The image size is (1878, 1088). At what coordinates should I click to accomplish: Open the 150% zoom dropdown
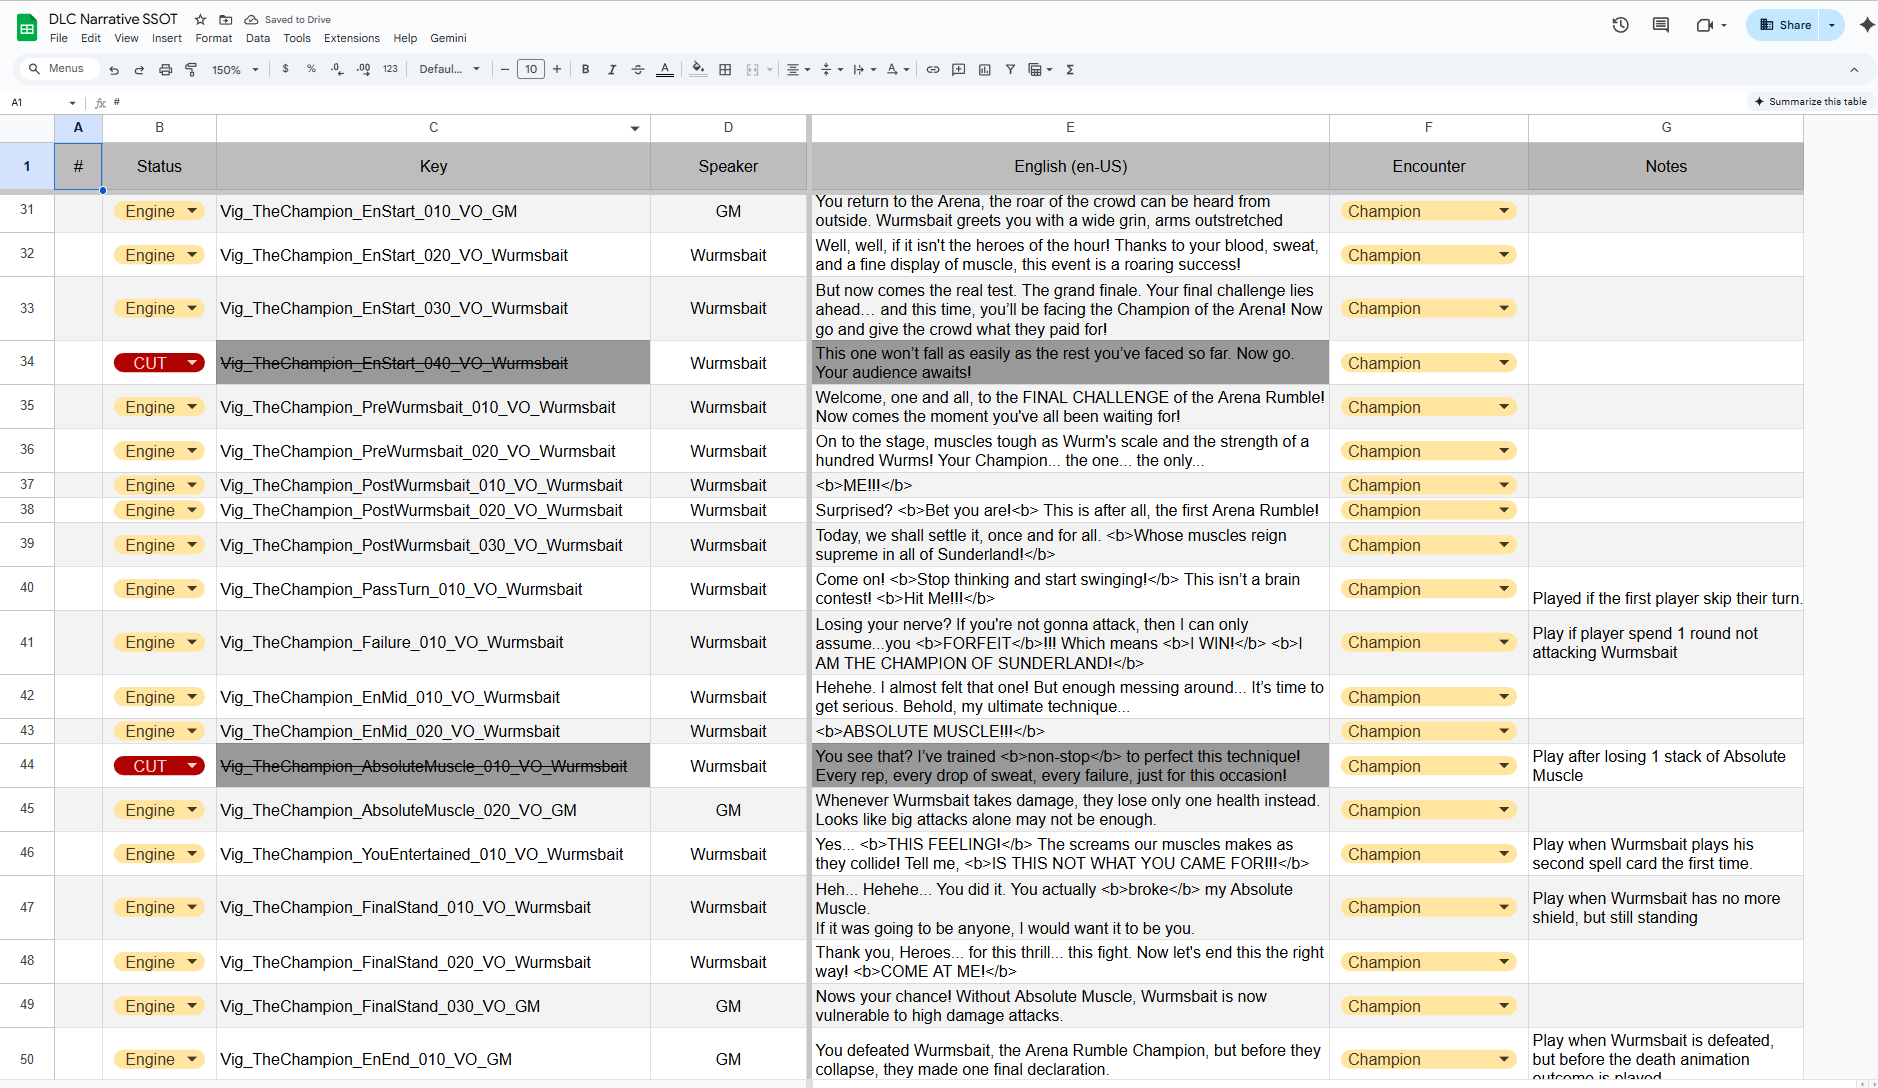coord(235,70)
